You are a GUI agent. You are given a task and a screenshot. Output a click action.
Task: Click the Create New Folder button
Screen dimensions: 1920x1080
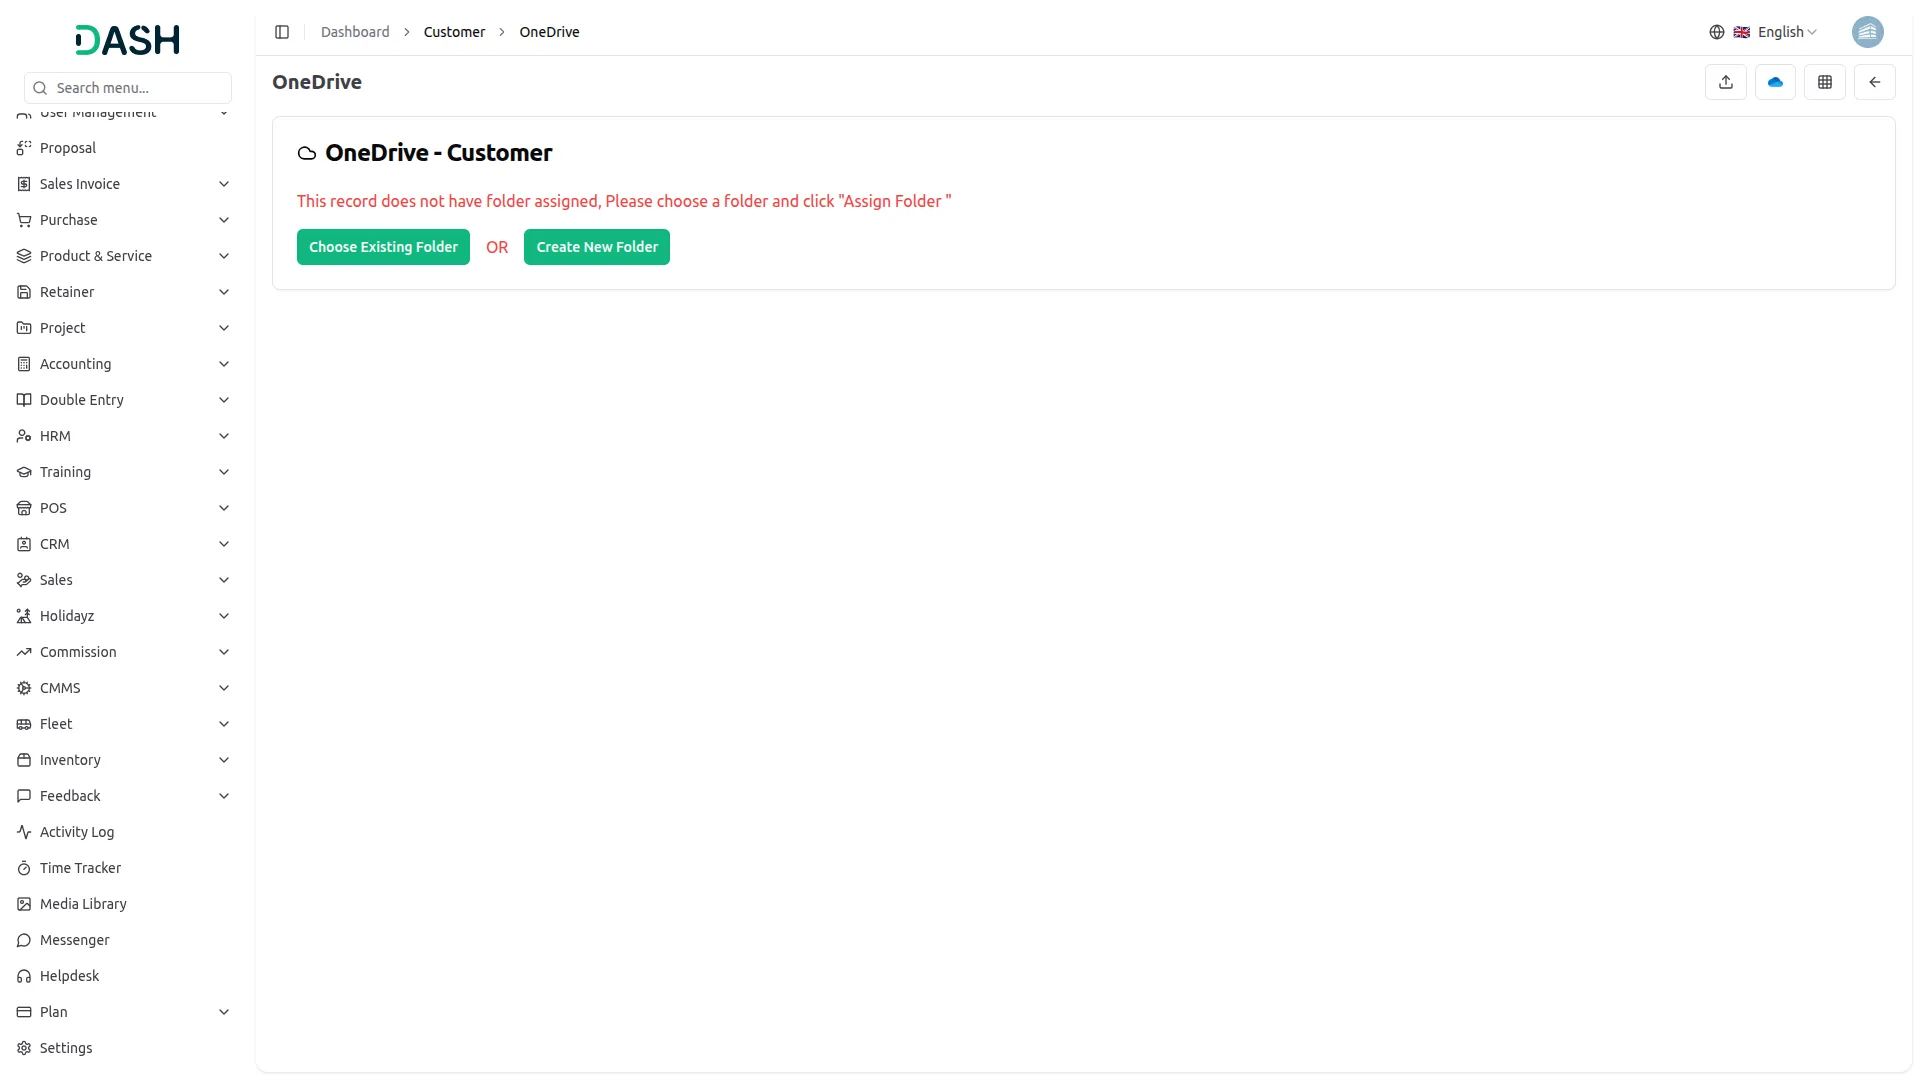[x=596, y=247]
